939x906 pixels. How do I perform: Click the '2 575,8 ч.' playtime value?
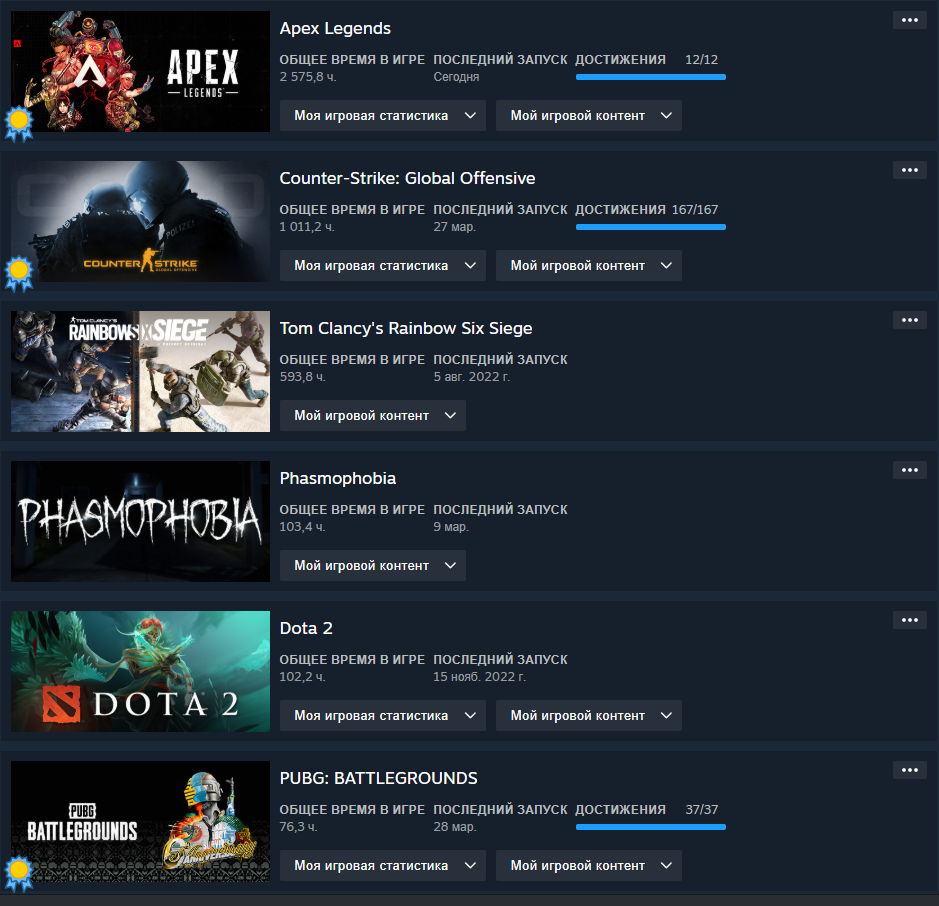pyautogui.click(x=308, y=77)
